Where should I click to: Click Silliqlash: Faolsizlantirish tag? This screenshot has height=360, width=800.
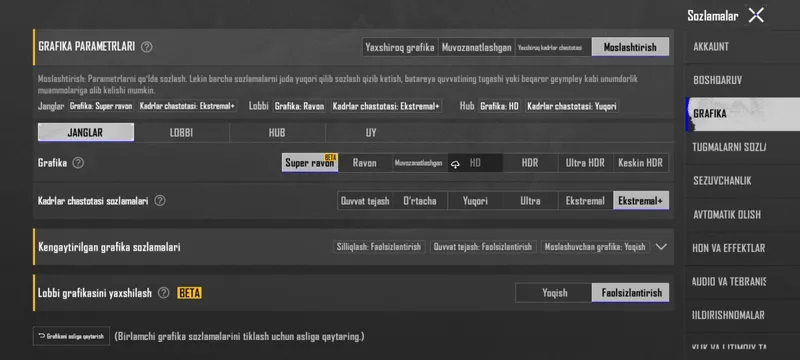point(379,247)
